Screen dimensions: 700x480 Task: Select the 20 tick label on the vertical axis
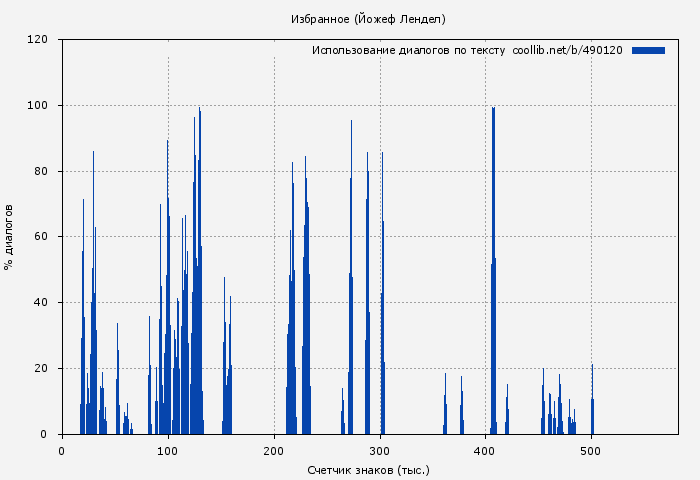[41, 368]
